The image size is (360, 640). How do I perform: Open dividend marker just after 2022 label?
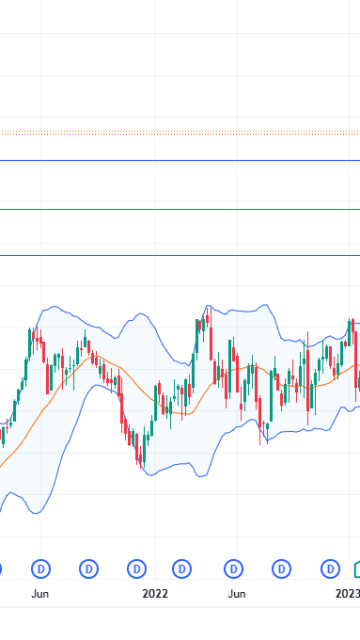tap(182, 568)
